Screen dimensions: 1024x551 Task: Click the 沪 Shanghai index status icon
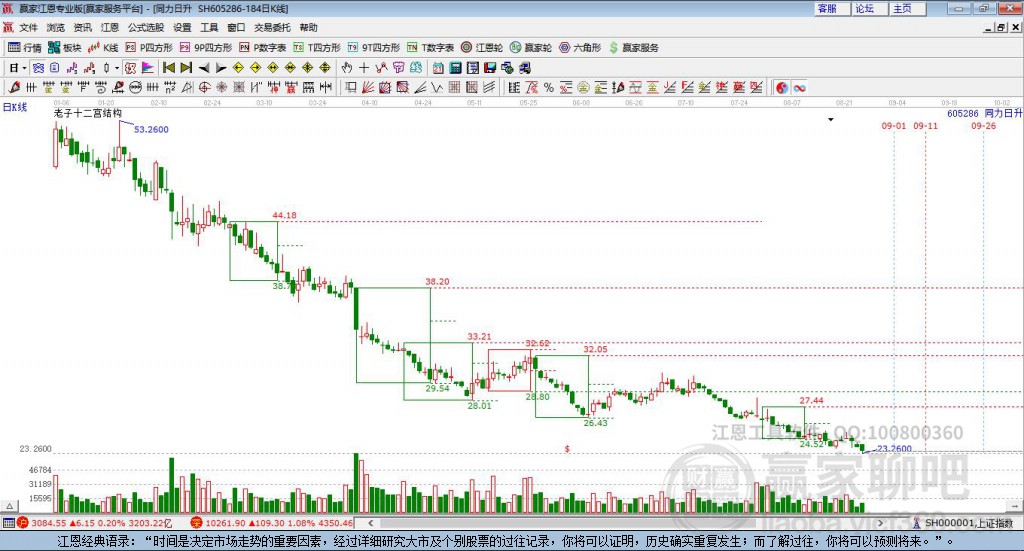point(23,523)
